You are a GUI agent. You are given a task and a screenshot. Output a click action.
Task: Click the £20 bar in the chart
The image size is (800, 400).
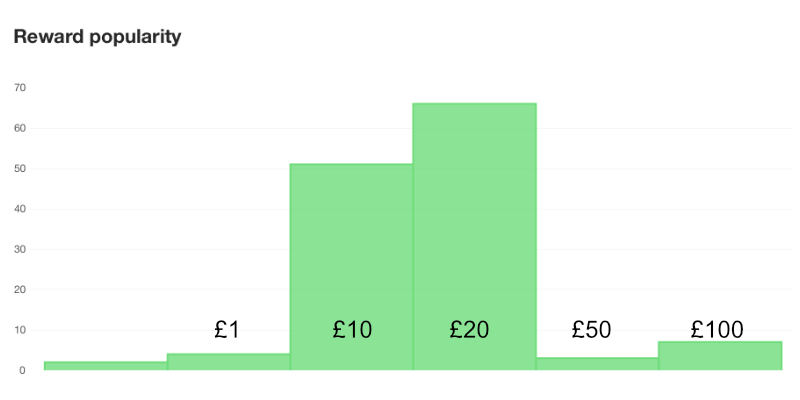pos(474,236)
